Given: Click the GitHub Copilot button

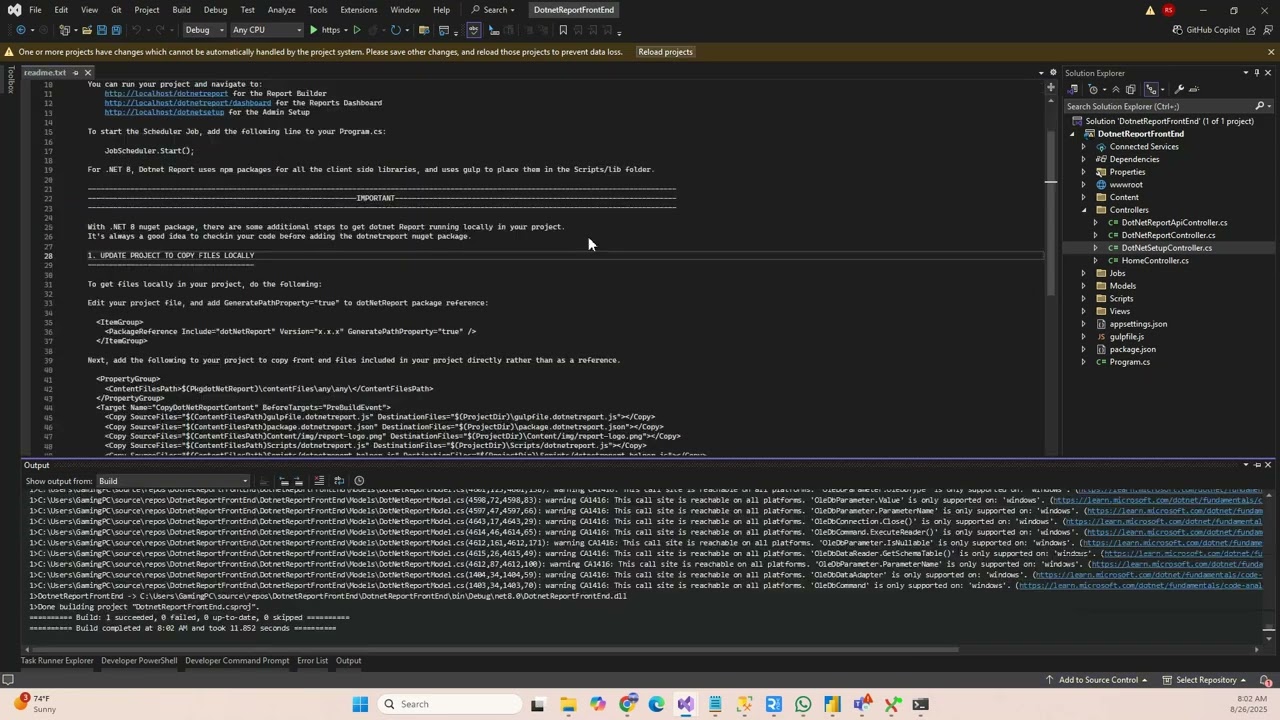Looking at the screenshot, I should 1206,30.
